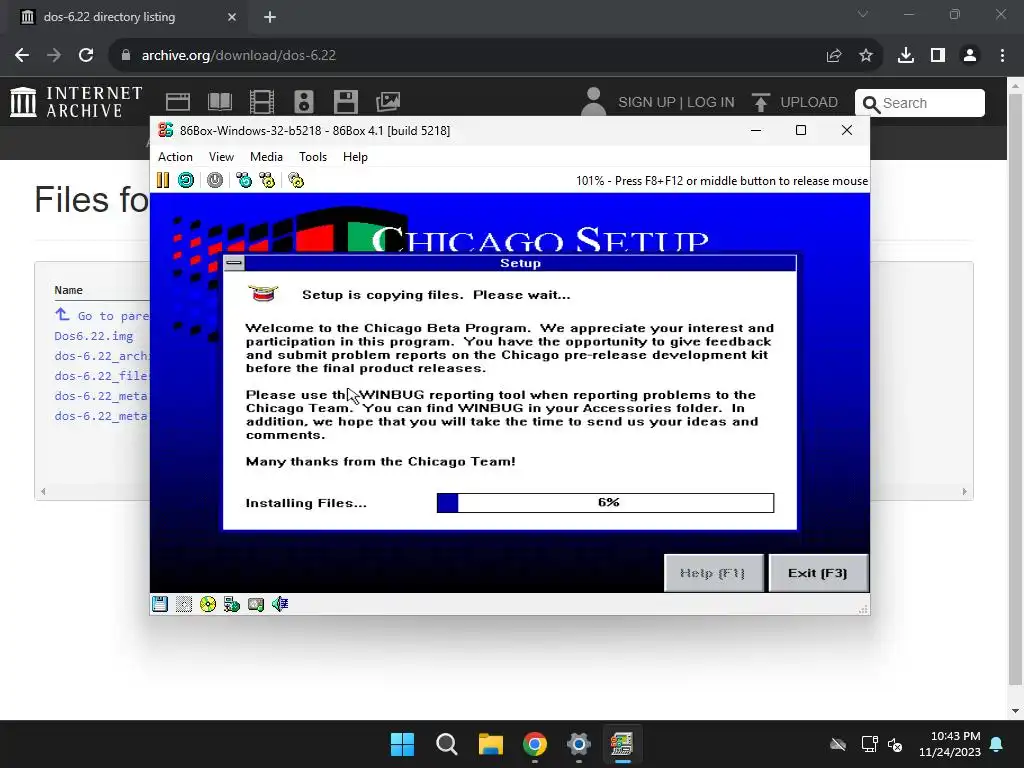Click Help (F1) button in Setup
Screen dimensions: 1024x768
[x=713, y=573]
